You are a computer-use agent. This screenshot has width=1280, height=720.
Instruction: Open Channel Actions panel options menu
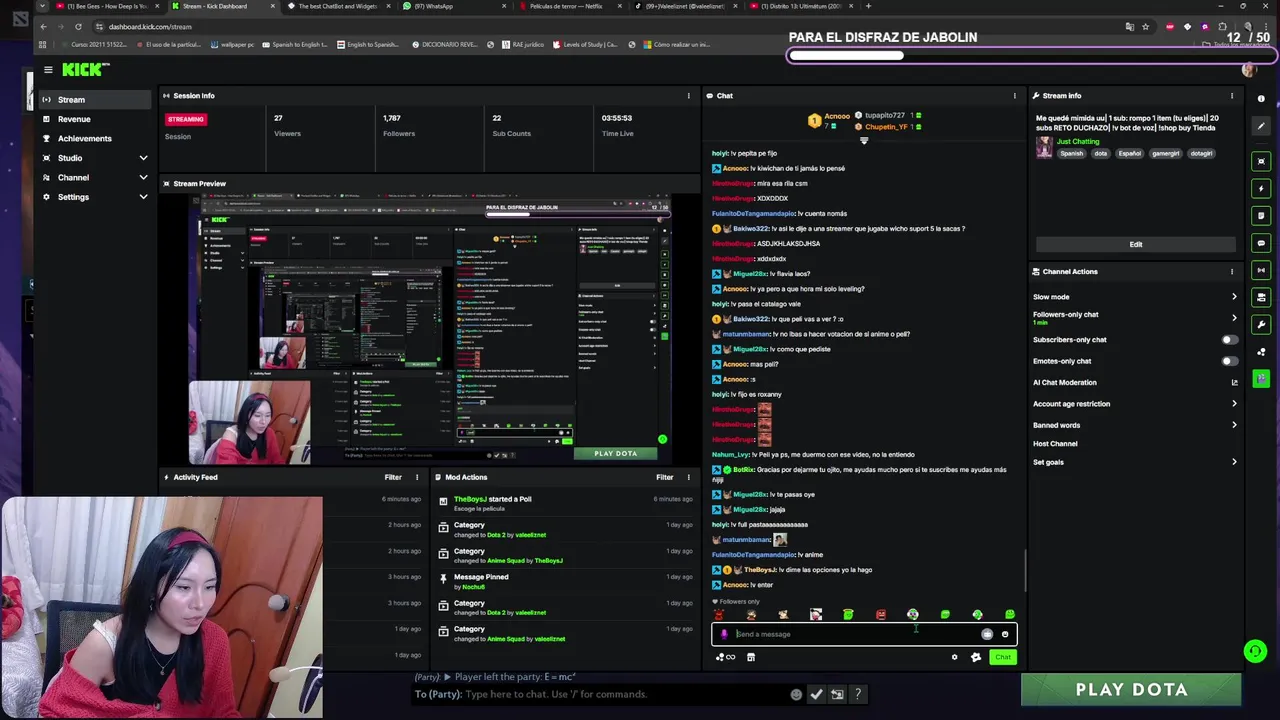pos(1231,272)
